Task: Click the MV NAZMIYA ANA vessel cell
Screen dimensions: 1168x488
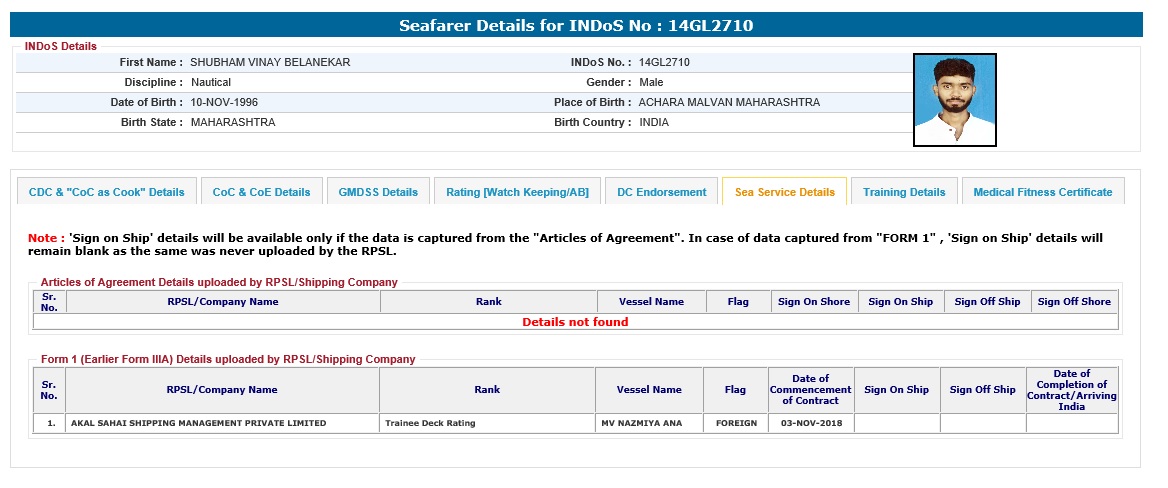Action: coord(641,423)
